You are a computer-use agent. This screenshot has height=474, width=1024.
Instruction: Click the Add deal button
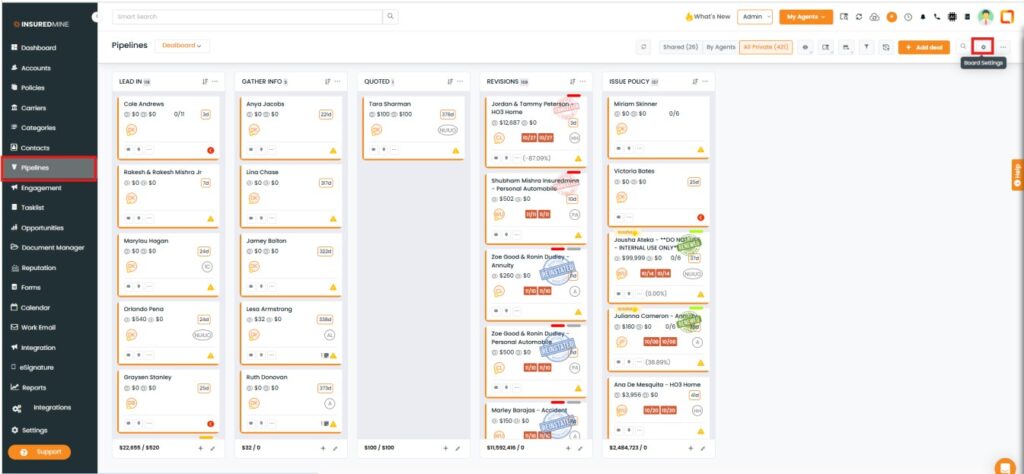[x=923, y=47]
